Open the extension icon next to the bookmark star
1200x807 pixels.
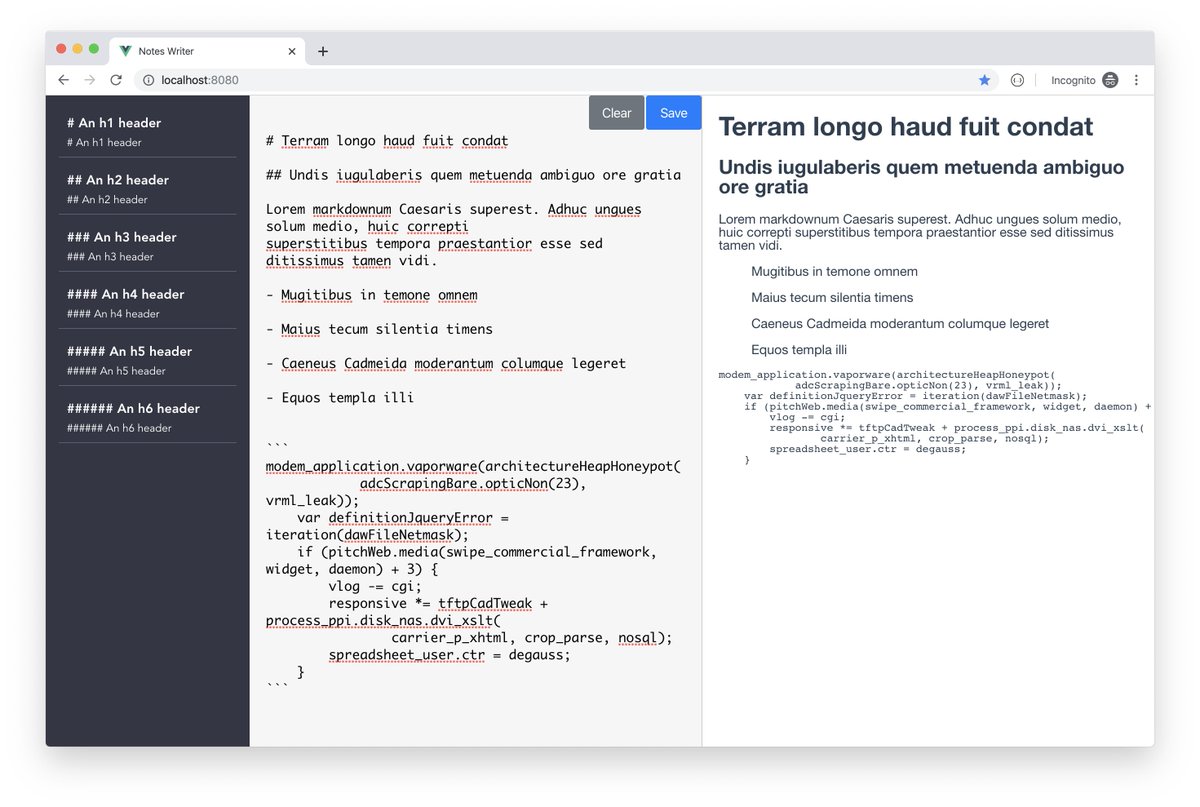(1017, 80)
